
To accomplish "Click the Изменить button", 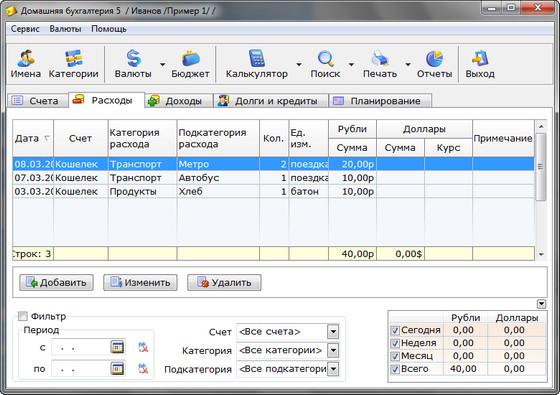I will 140,282.
